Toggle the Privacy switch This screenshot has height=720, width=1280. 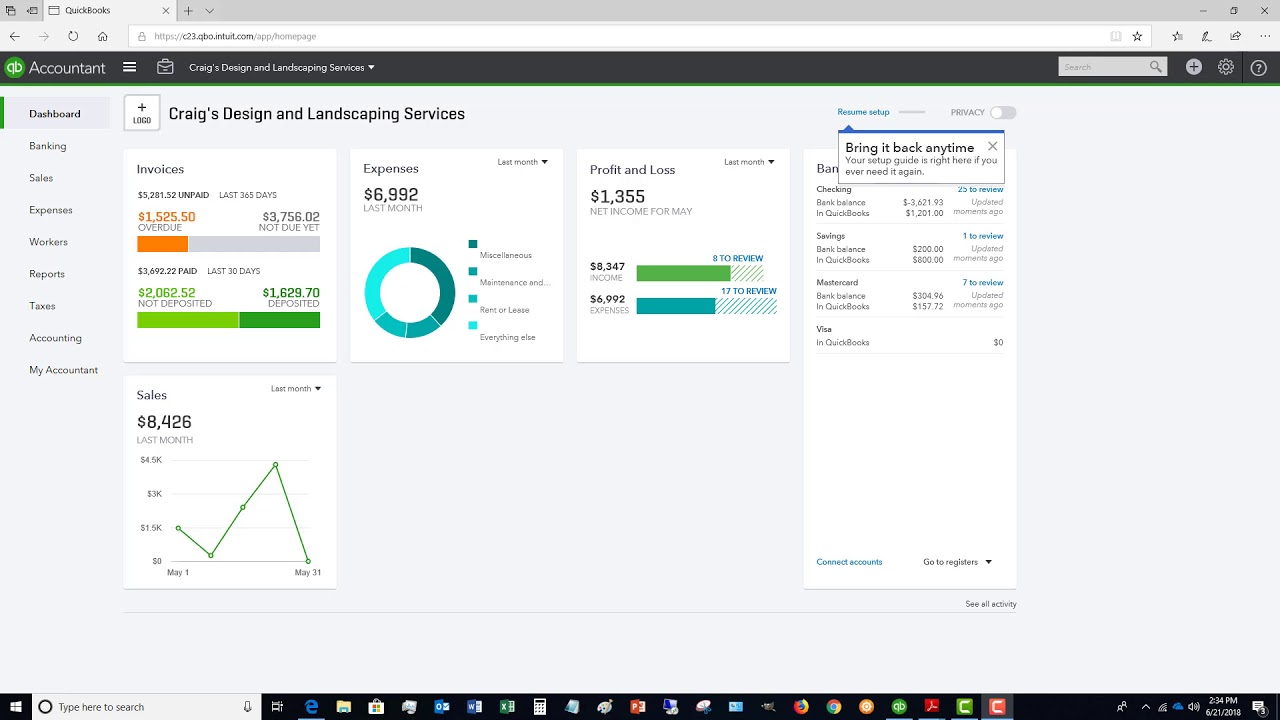(1003, 113)
